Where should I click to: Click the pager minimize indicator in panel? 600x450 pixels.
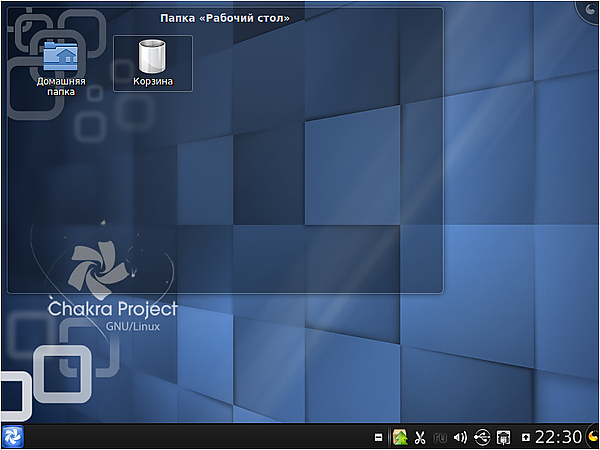(x=379, y=437)
